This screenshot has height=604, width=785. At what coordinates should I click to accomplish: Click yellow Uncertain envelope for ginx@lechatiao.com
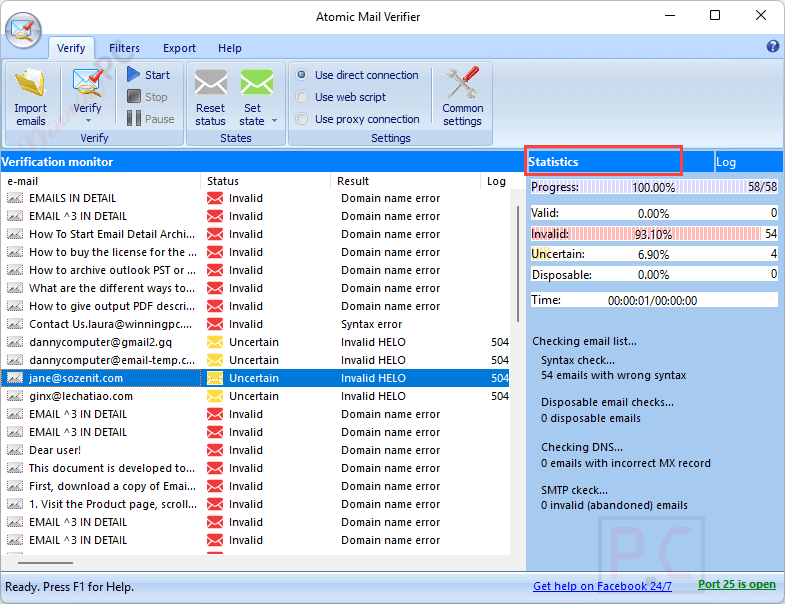[215, 397]
